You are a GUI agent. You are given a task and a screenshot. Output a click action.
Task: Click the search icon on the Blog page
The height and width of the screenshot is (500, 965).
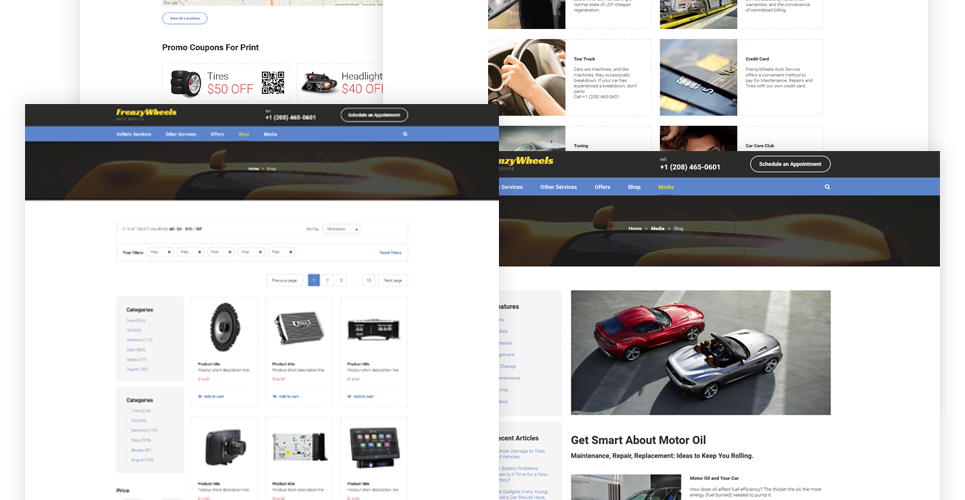click(x=827, y=187)
